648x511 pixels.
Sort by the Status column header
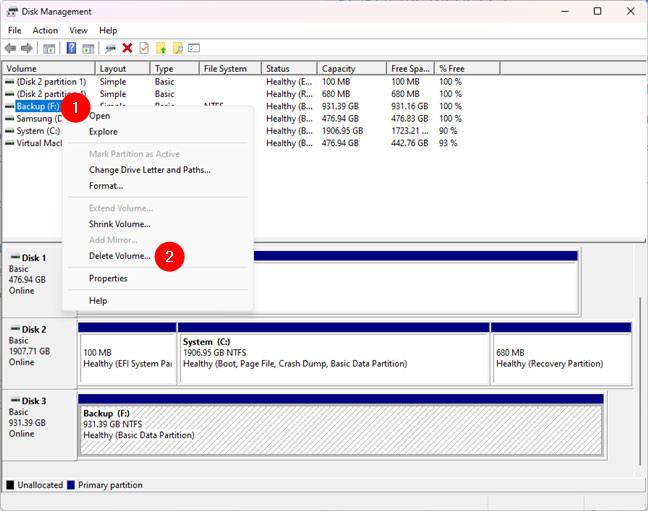coord(289,69)
